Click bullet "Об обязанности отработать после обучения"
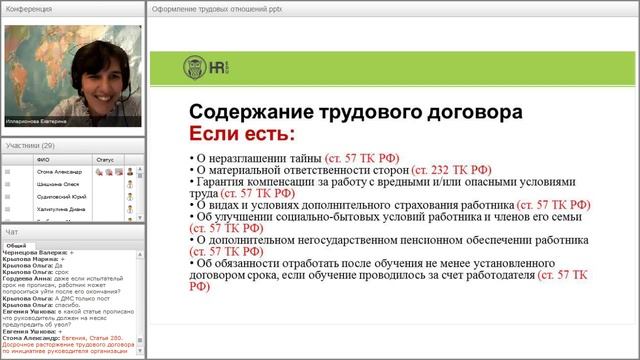Image resolution: width=640 pixels, height=360 pixels. click(x=388, y=275)
